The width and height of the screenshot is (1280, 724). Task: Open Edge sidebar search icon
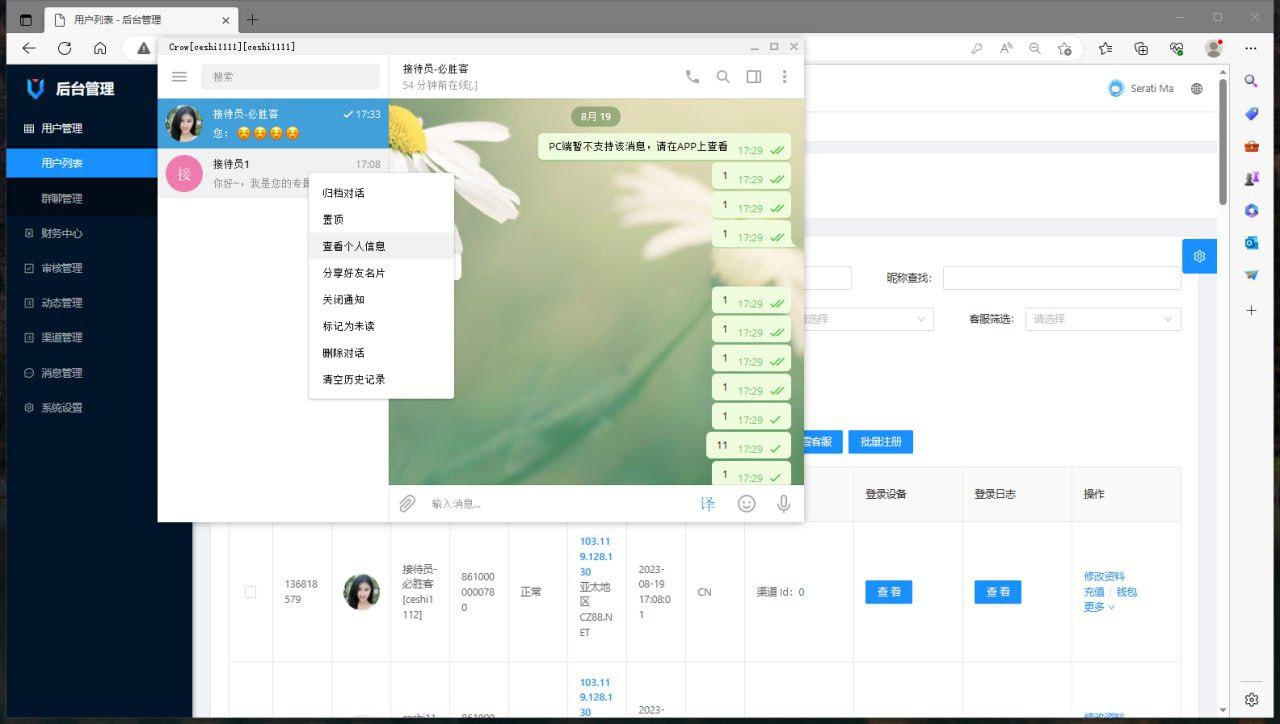click(1251, 81)
